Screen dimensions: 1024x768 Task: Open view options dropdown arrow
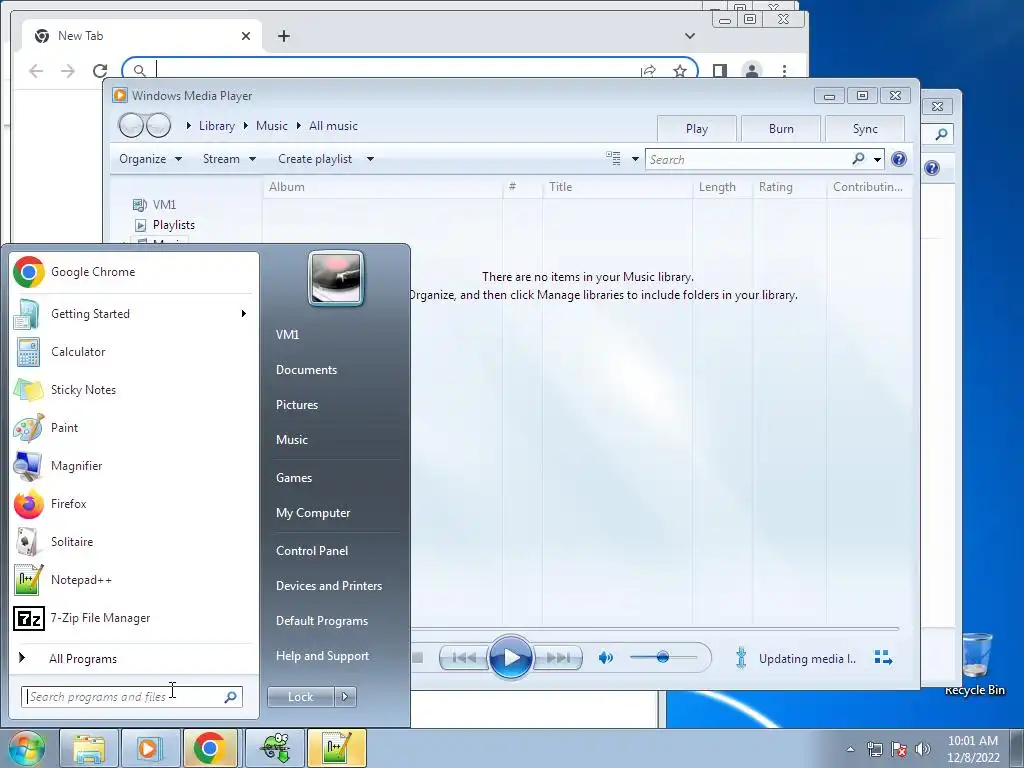635,159
